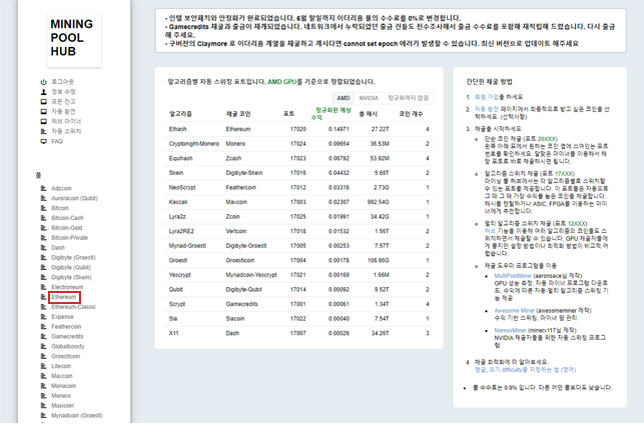Click the chart icon beside Maxcoin
This screenshot has height=426, width=644.
pyautogui.click(x=44, y=375)
